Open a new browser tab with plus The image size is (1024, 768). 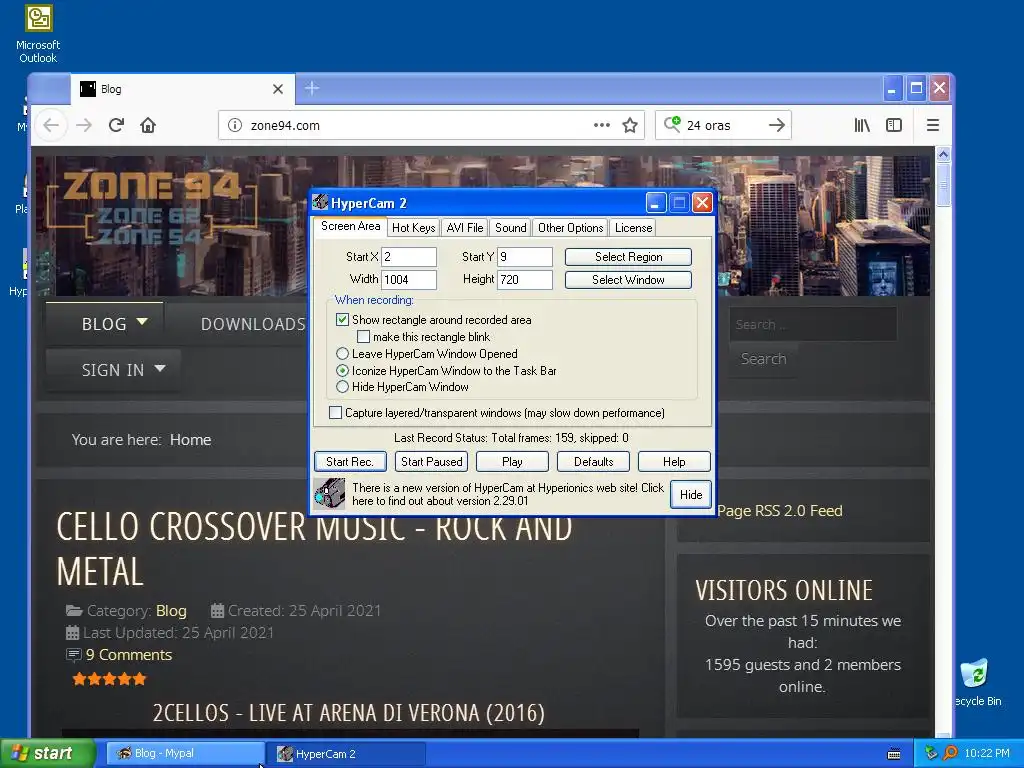click(312, 88)
